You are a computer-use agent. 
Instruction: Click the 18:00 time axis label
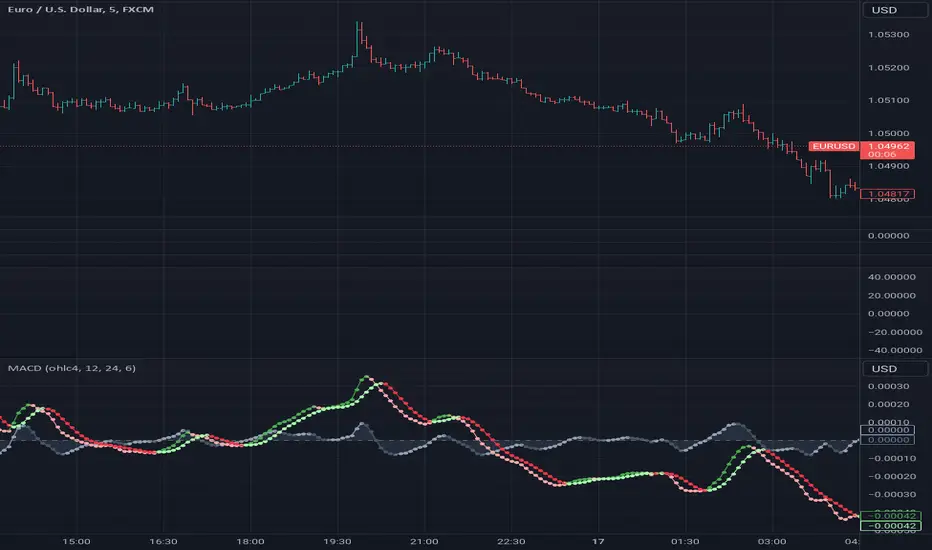pyautogui.click(x=250, y=541)
